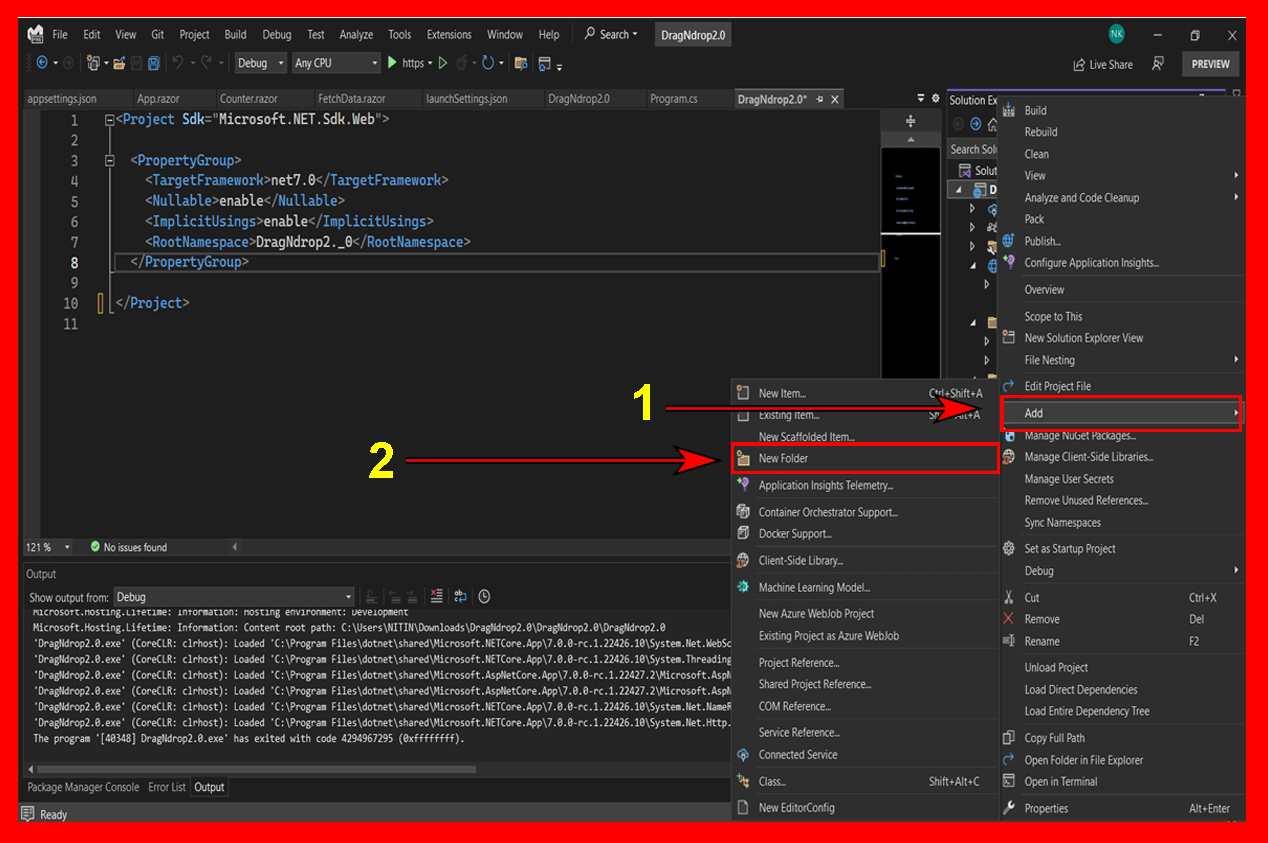Switch to the Error List panel
Viewport: 1268px width, 843px height.
pos(166,787)
